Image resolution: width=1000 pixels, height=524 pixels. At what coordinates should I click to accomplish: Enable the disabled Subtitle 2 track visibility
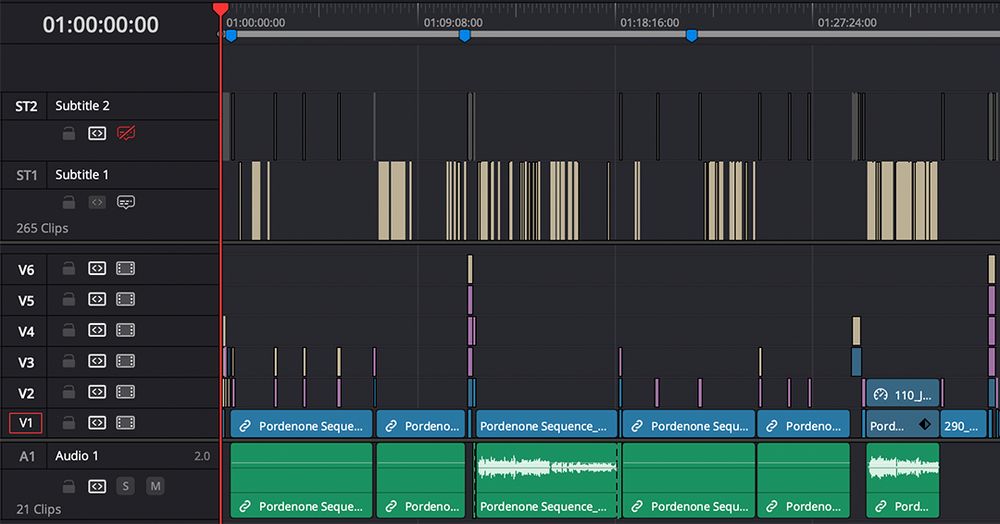pos(126,133)
